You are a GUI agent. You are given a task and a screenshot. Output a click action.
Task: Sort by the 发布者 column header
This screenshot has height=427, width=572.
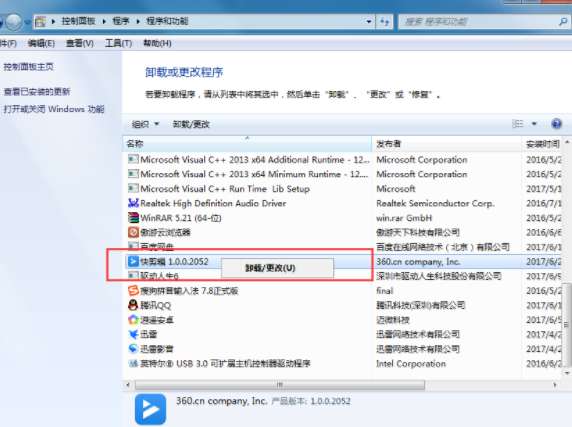pos(447,144)
